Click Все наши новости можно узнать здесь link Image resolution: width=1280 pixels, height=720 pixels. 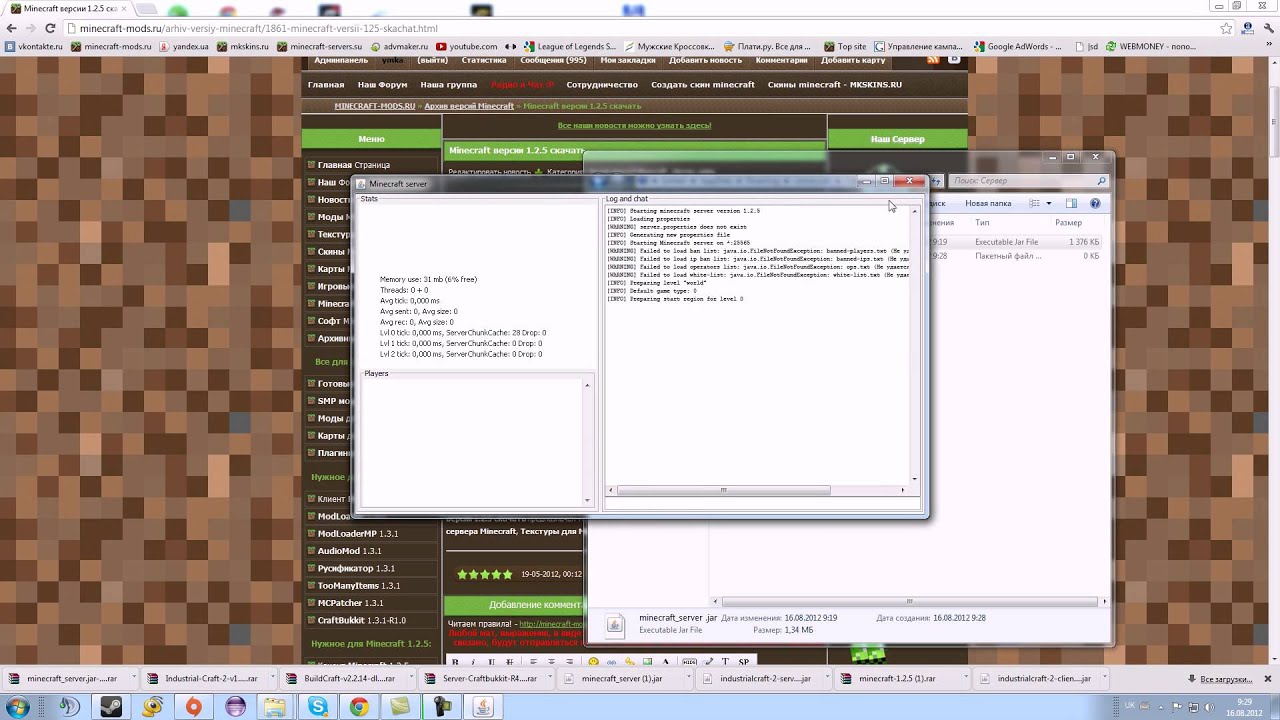[x=634, y=125]
